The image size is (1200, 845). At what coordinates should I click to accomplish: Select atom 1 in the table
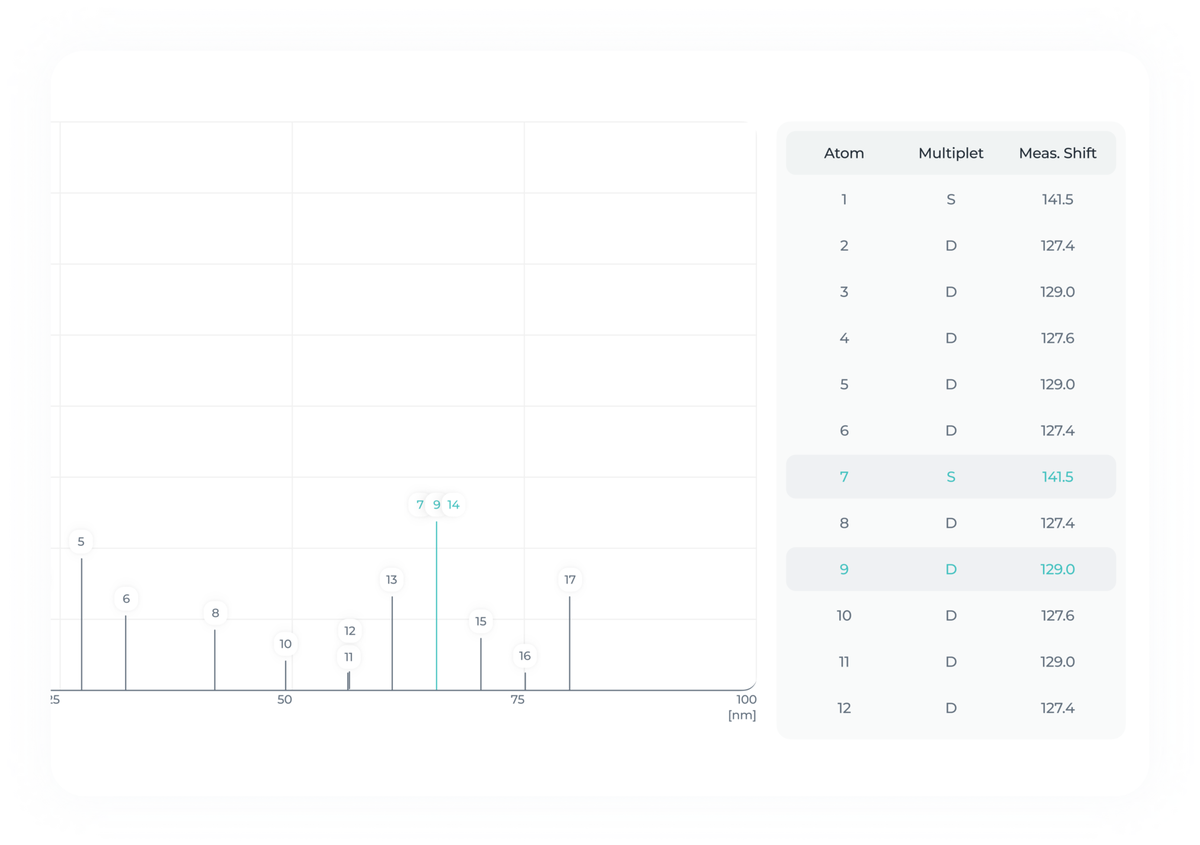[951, 200]
